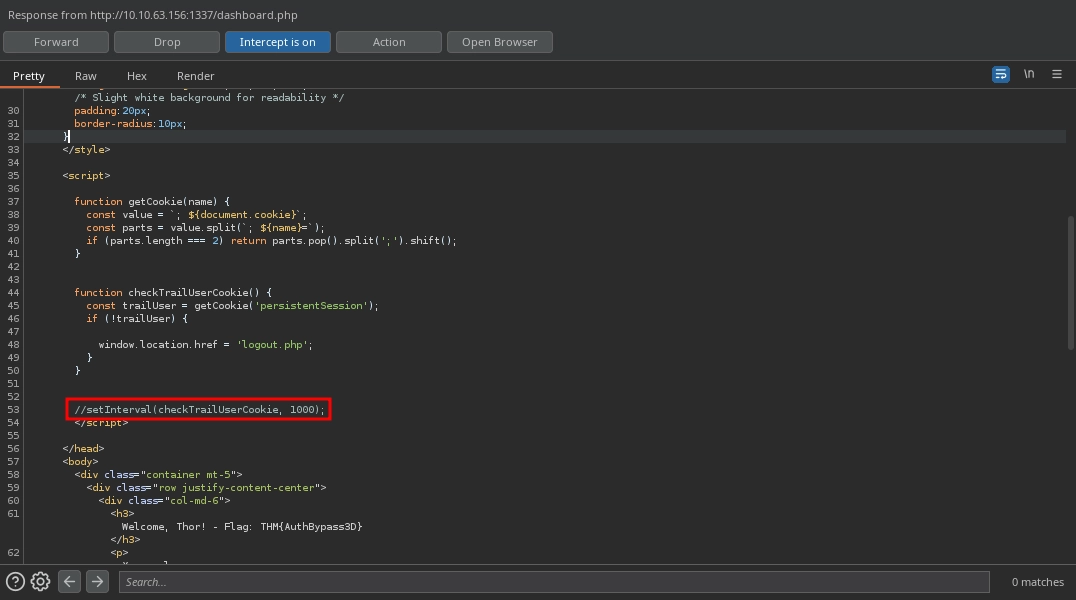Switch to the Raw tab
This screenshot has width=1076, height=600.
click(x=85, y=75)
